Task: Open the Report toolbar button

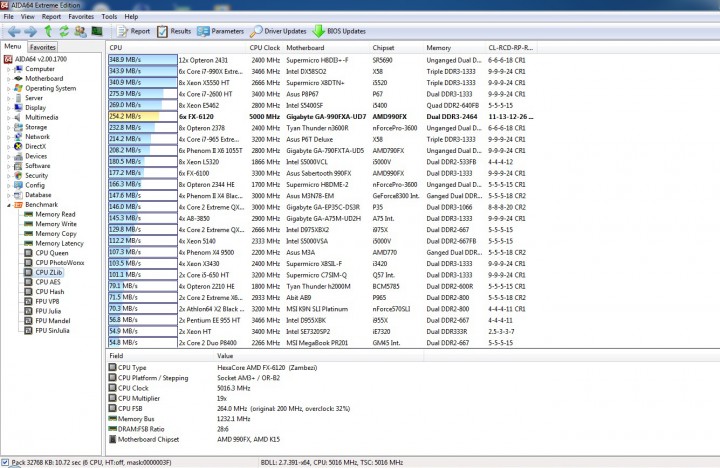Action: coord(133,31)
